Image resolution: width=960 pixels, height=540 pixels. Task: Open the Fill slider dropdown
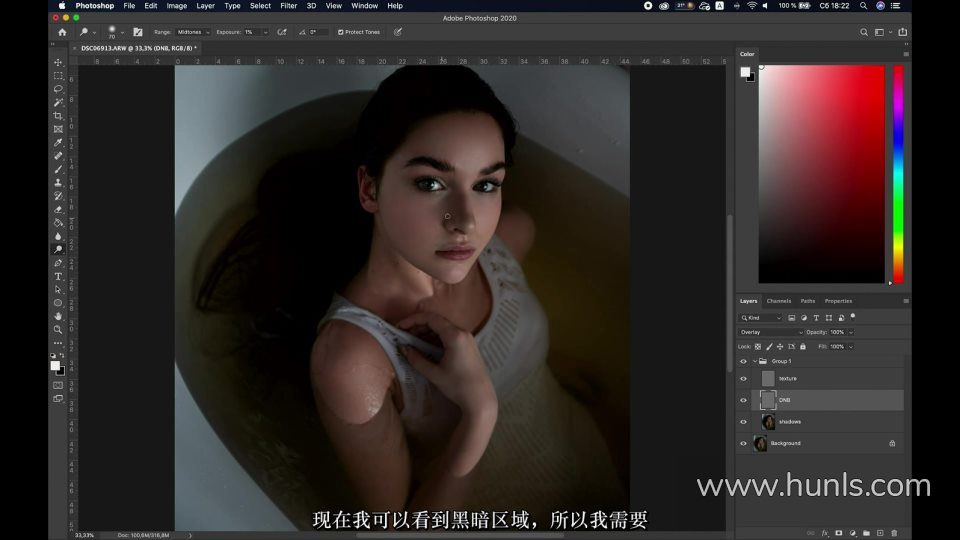(x=850, y=347)
